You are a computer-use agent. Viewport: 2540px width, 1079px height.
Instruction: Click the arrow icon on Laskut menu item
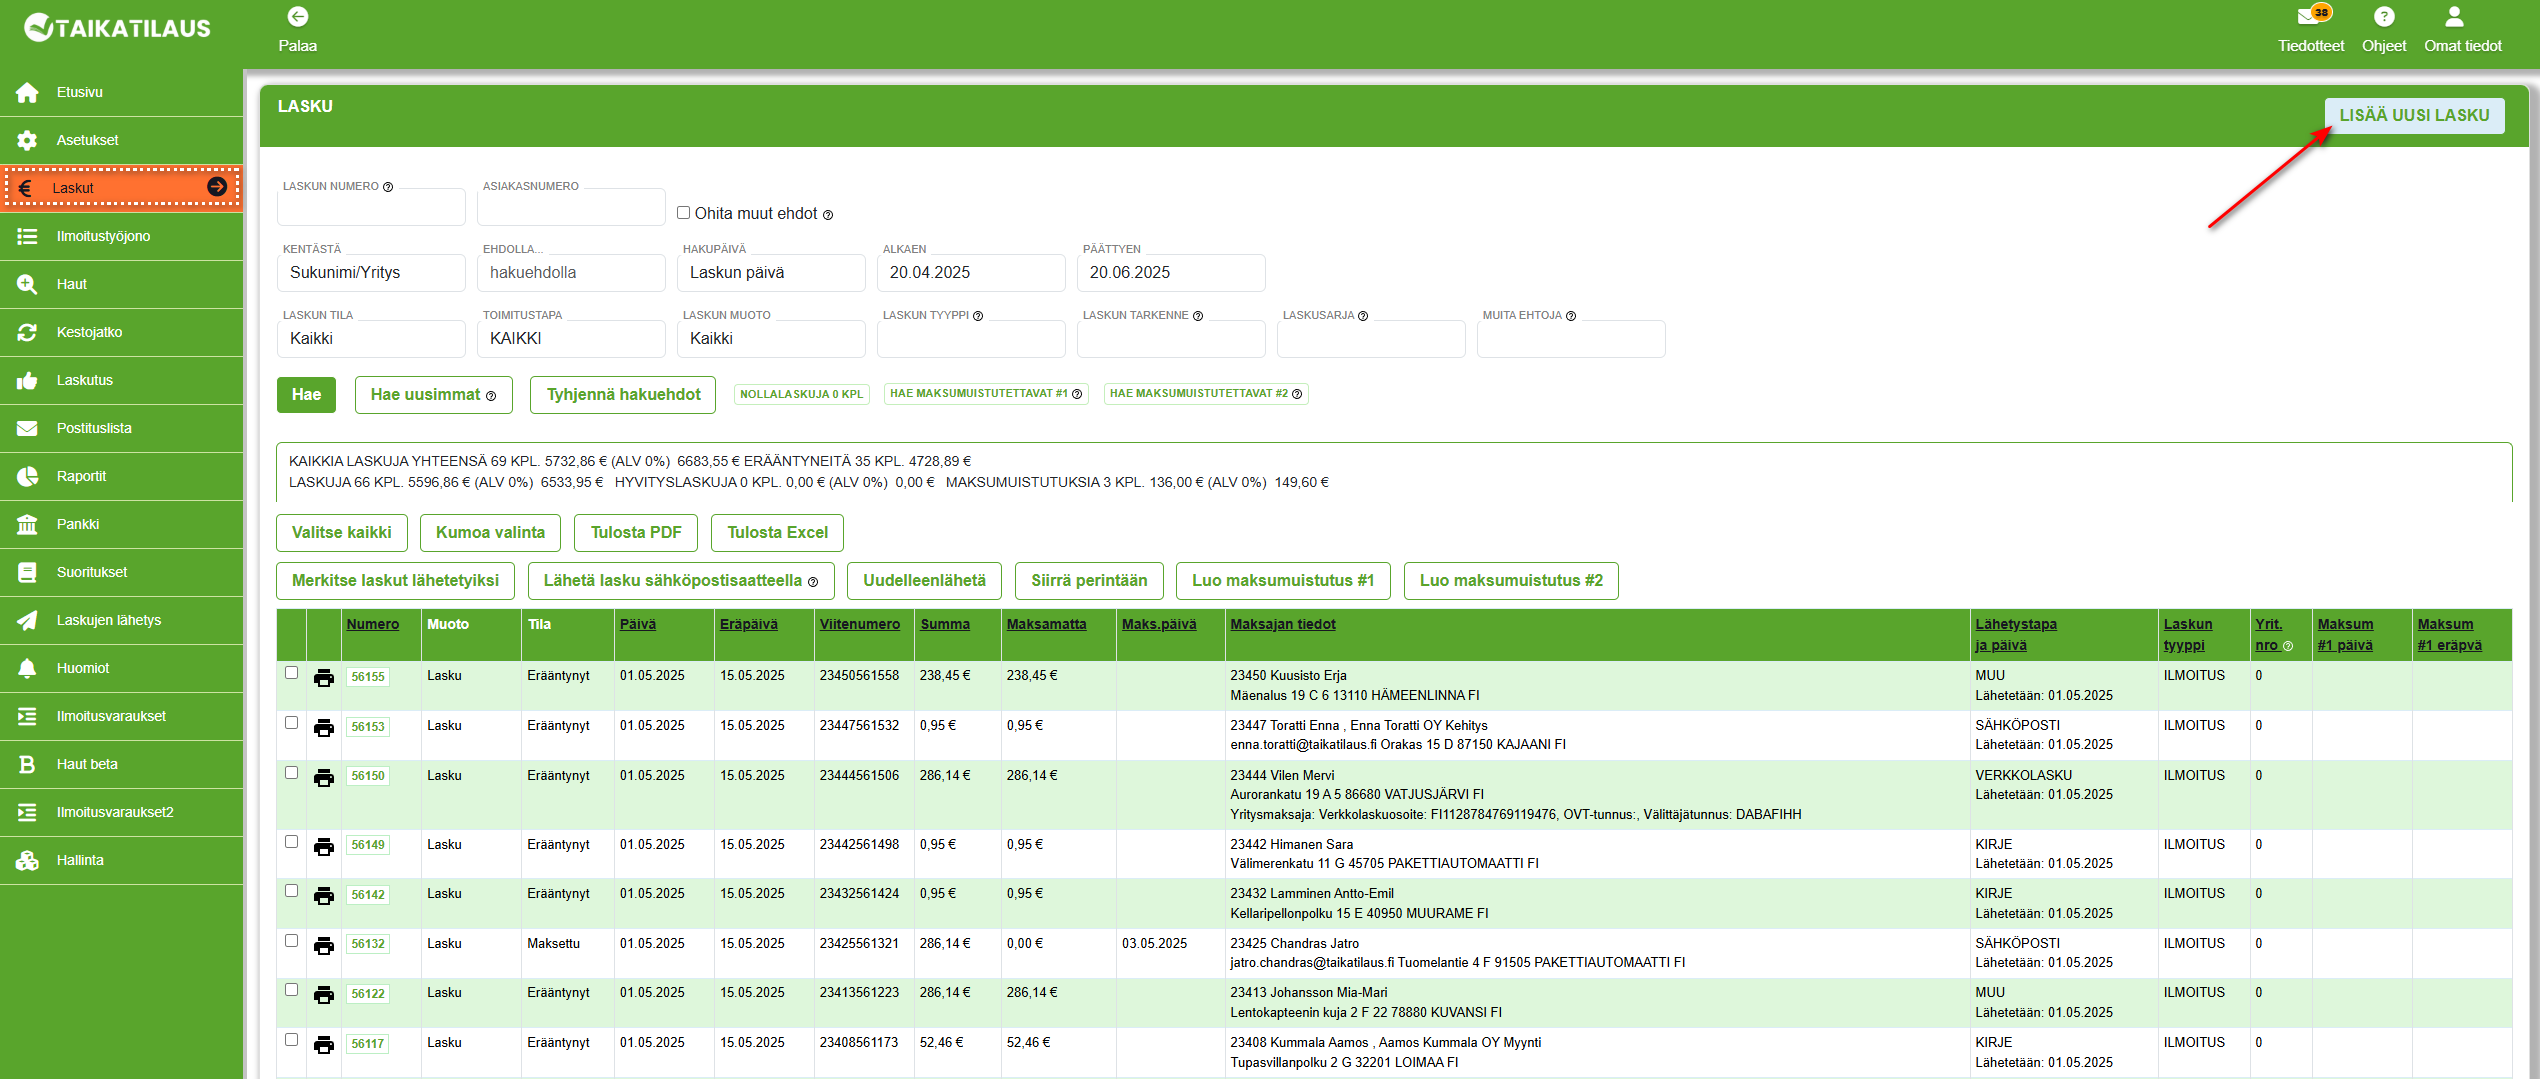point(216,187)
